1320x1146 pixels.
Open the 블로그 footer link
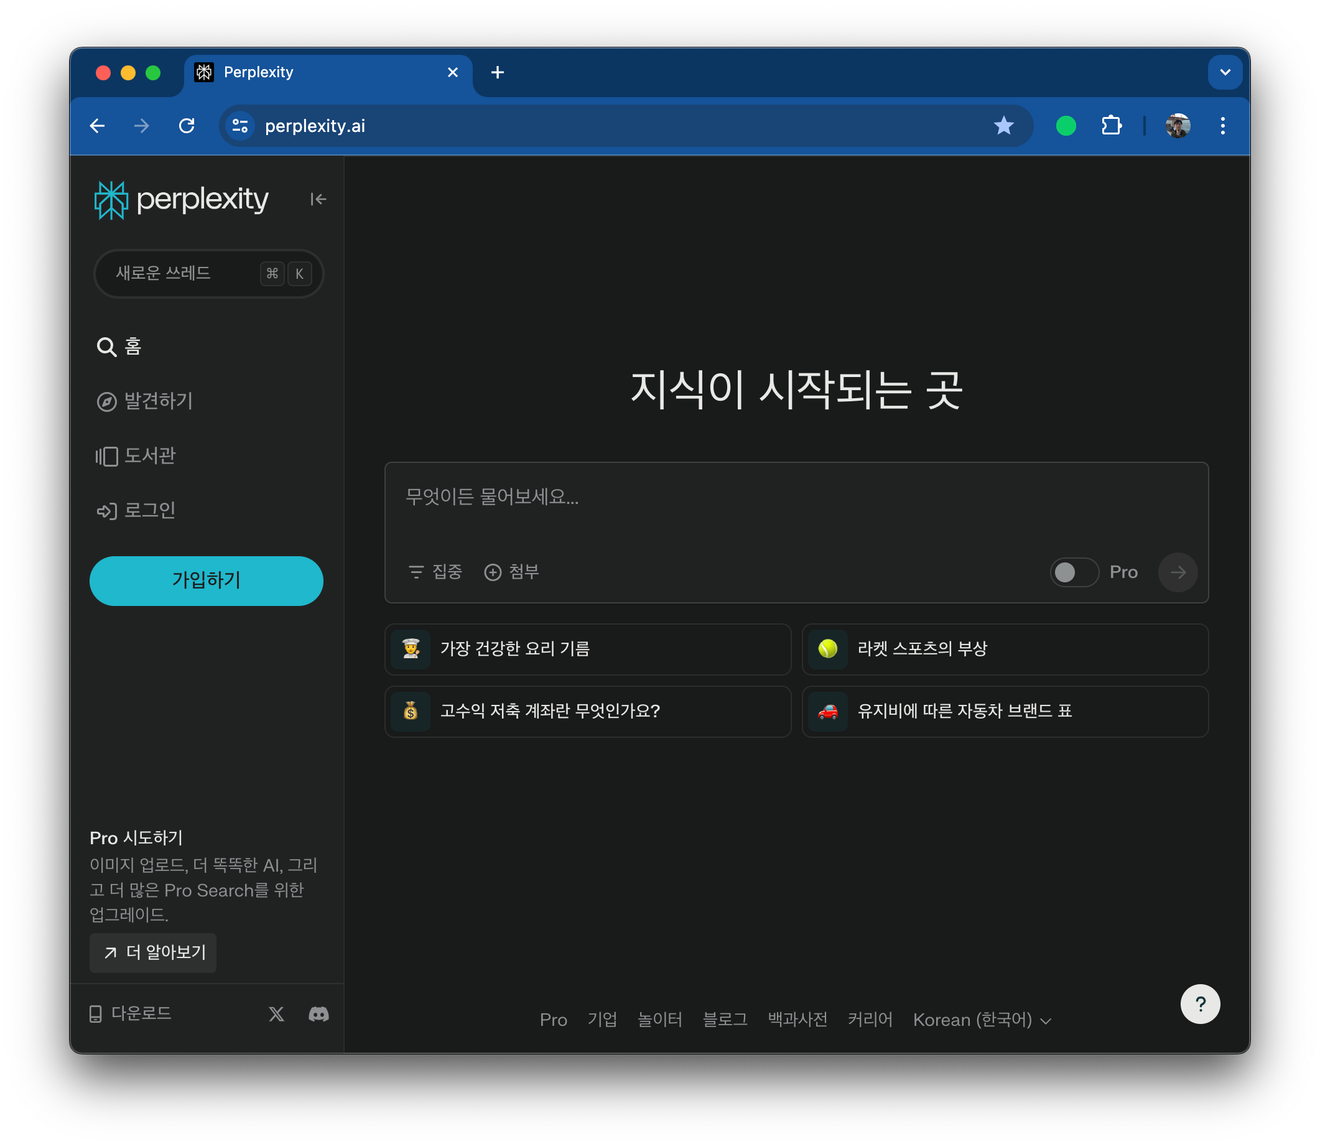click(x=725, y=1020)
